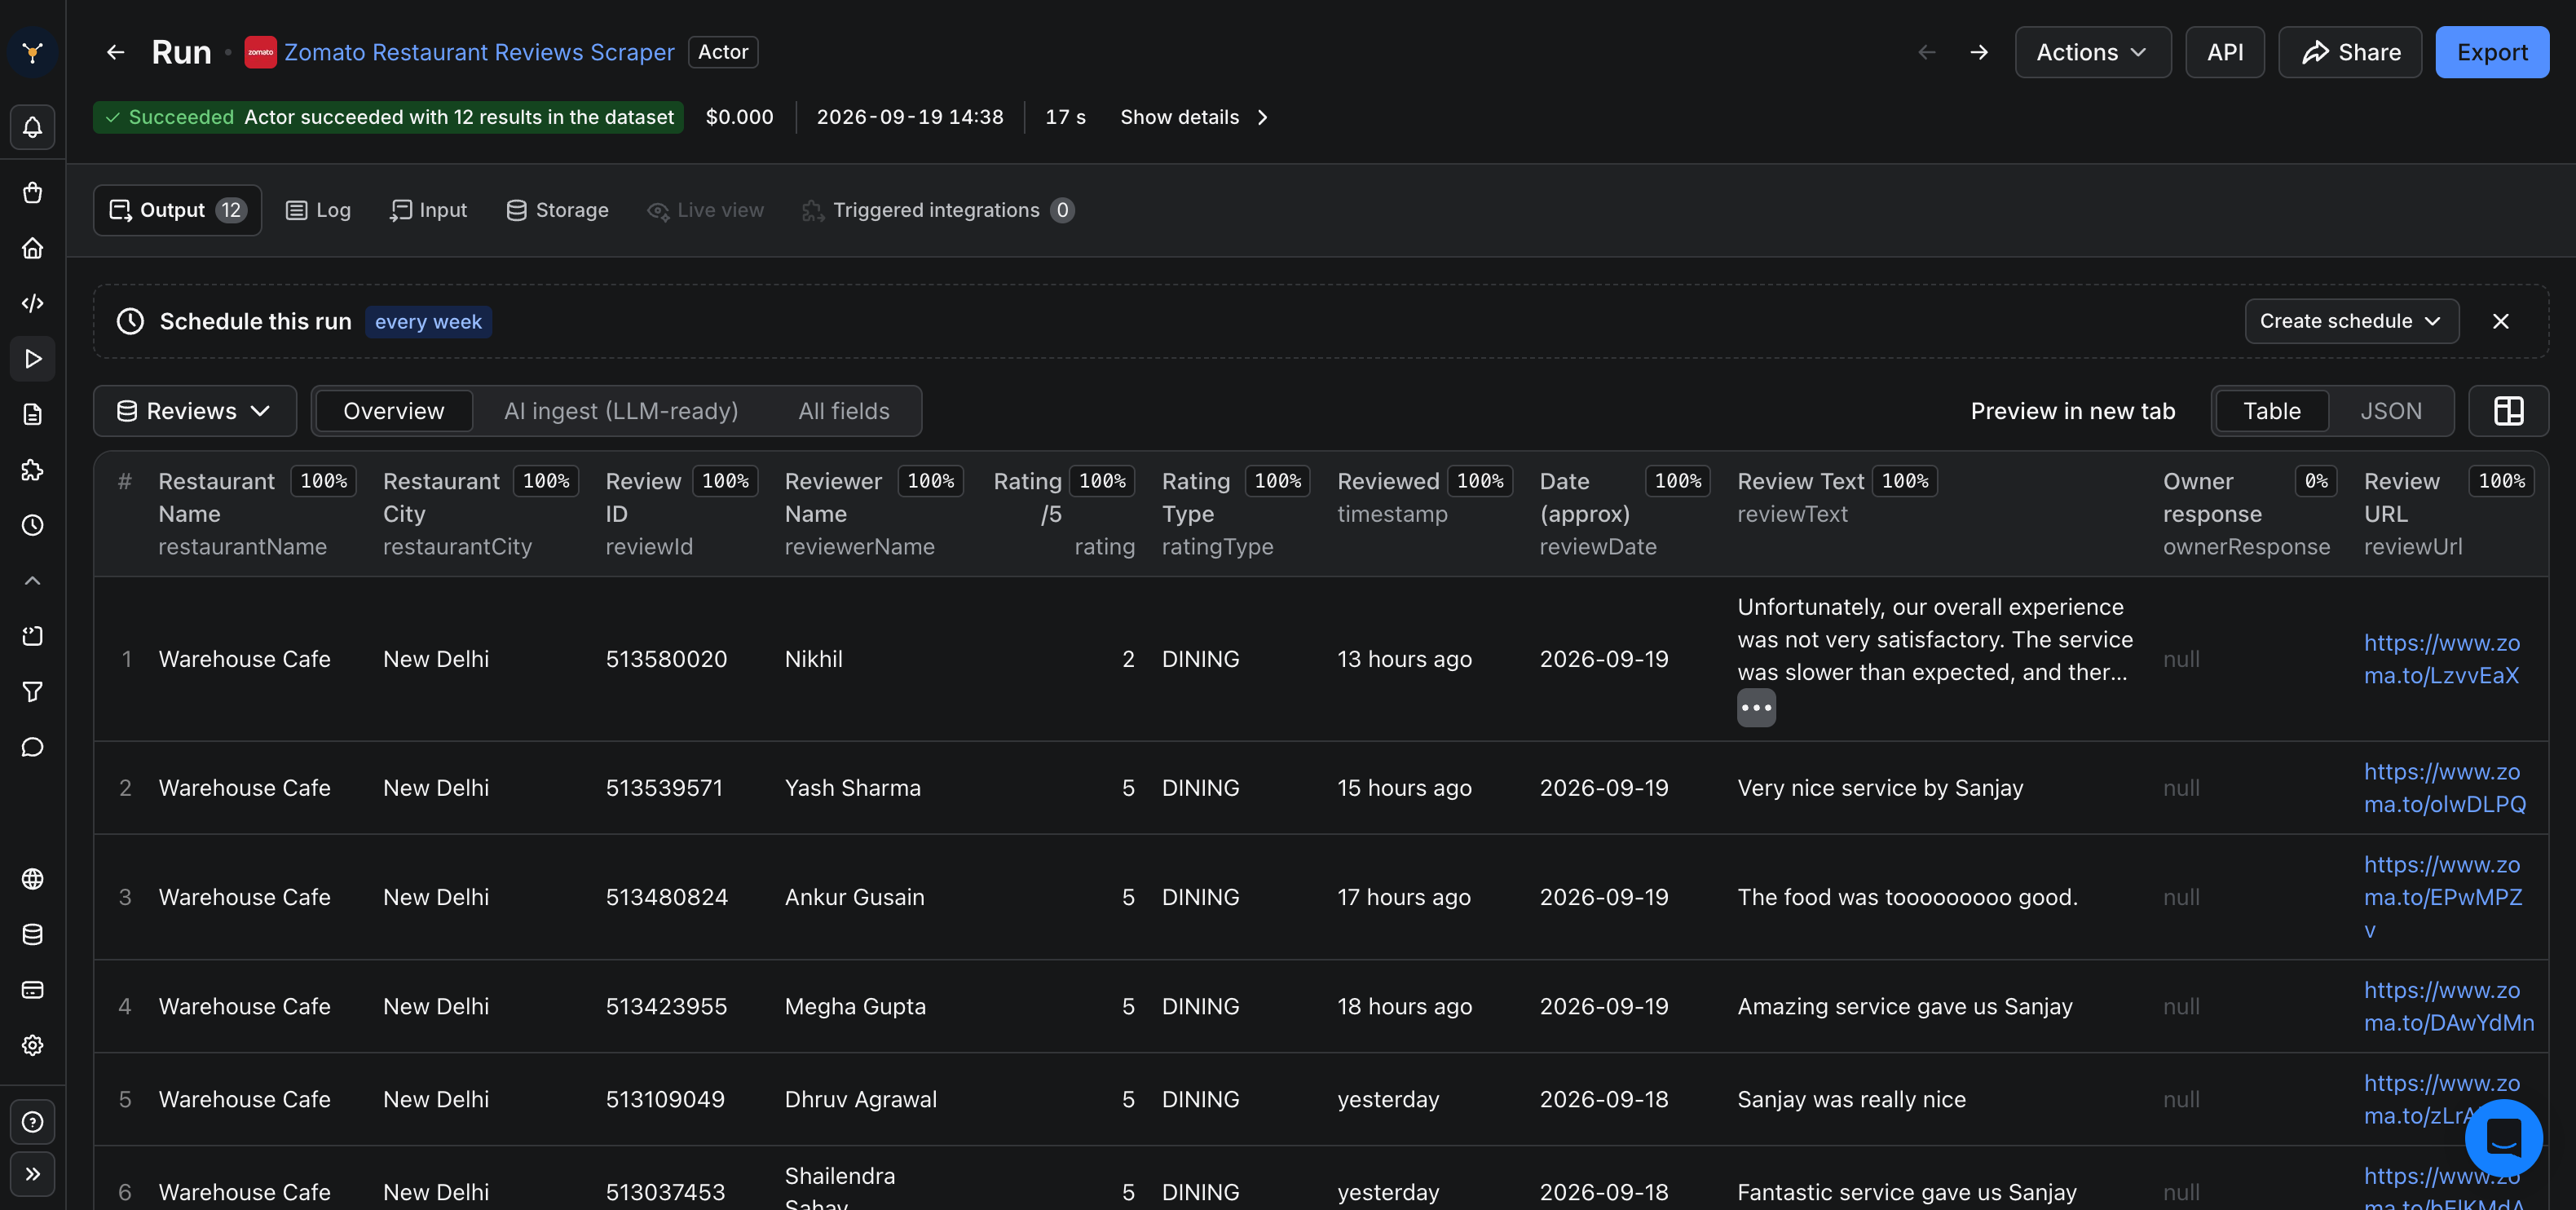Dismiss the Schedule this run banner
This screenshot has width=2576, height=1210.
[x=2501, y=321]
